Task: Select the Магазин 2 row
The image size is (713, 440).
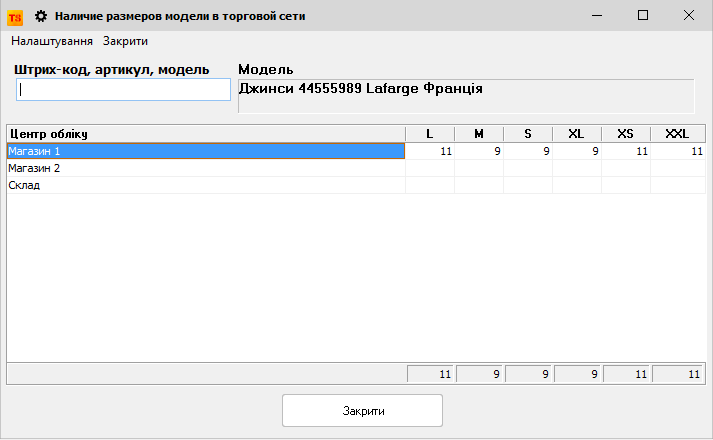Action: click(205, 168)
